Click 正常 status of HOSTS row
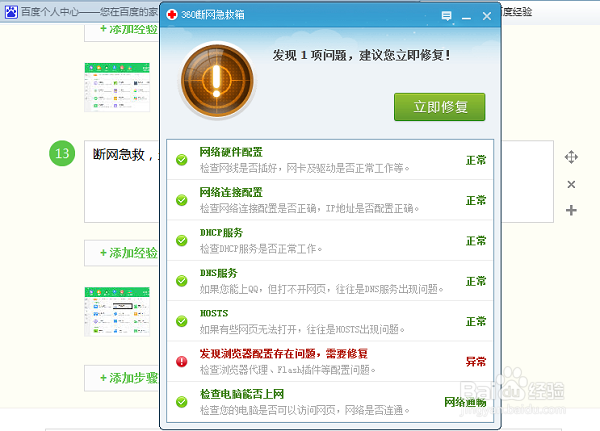600x431 pixels. click(476, 321)
